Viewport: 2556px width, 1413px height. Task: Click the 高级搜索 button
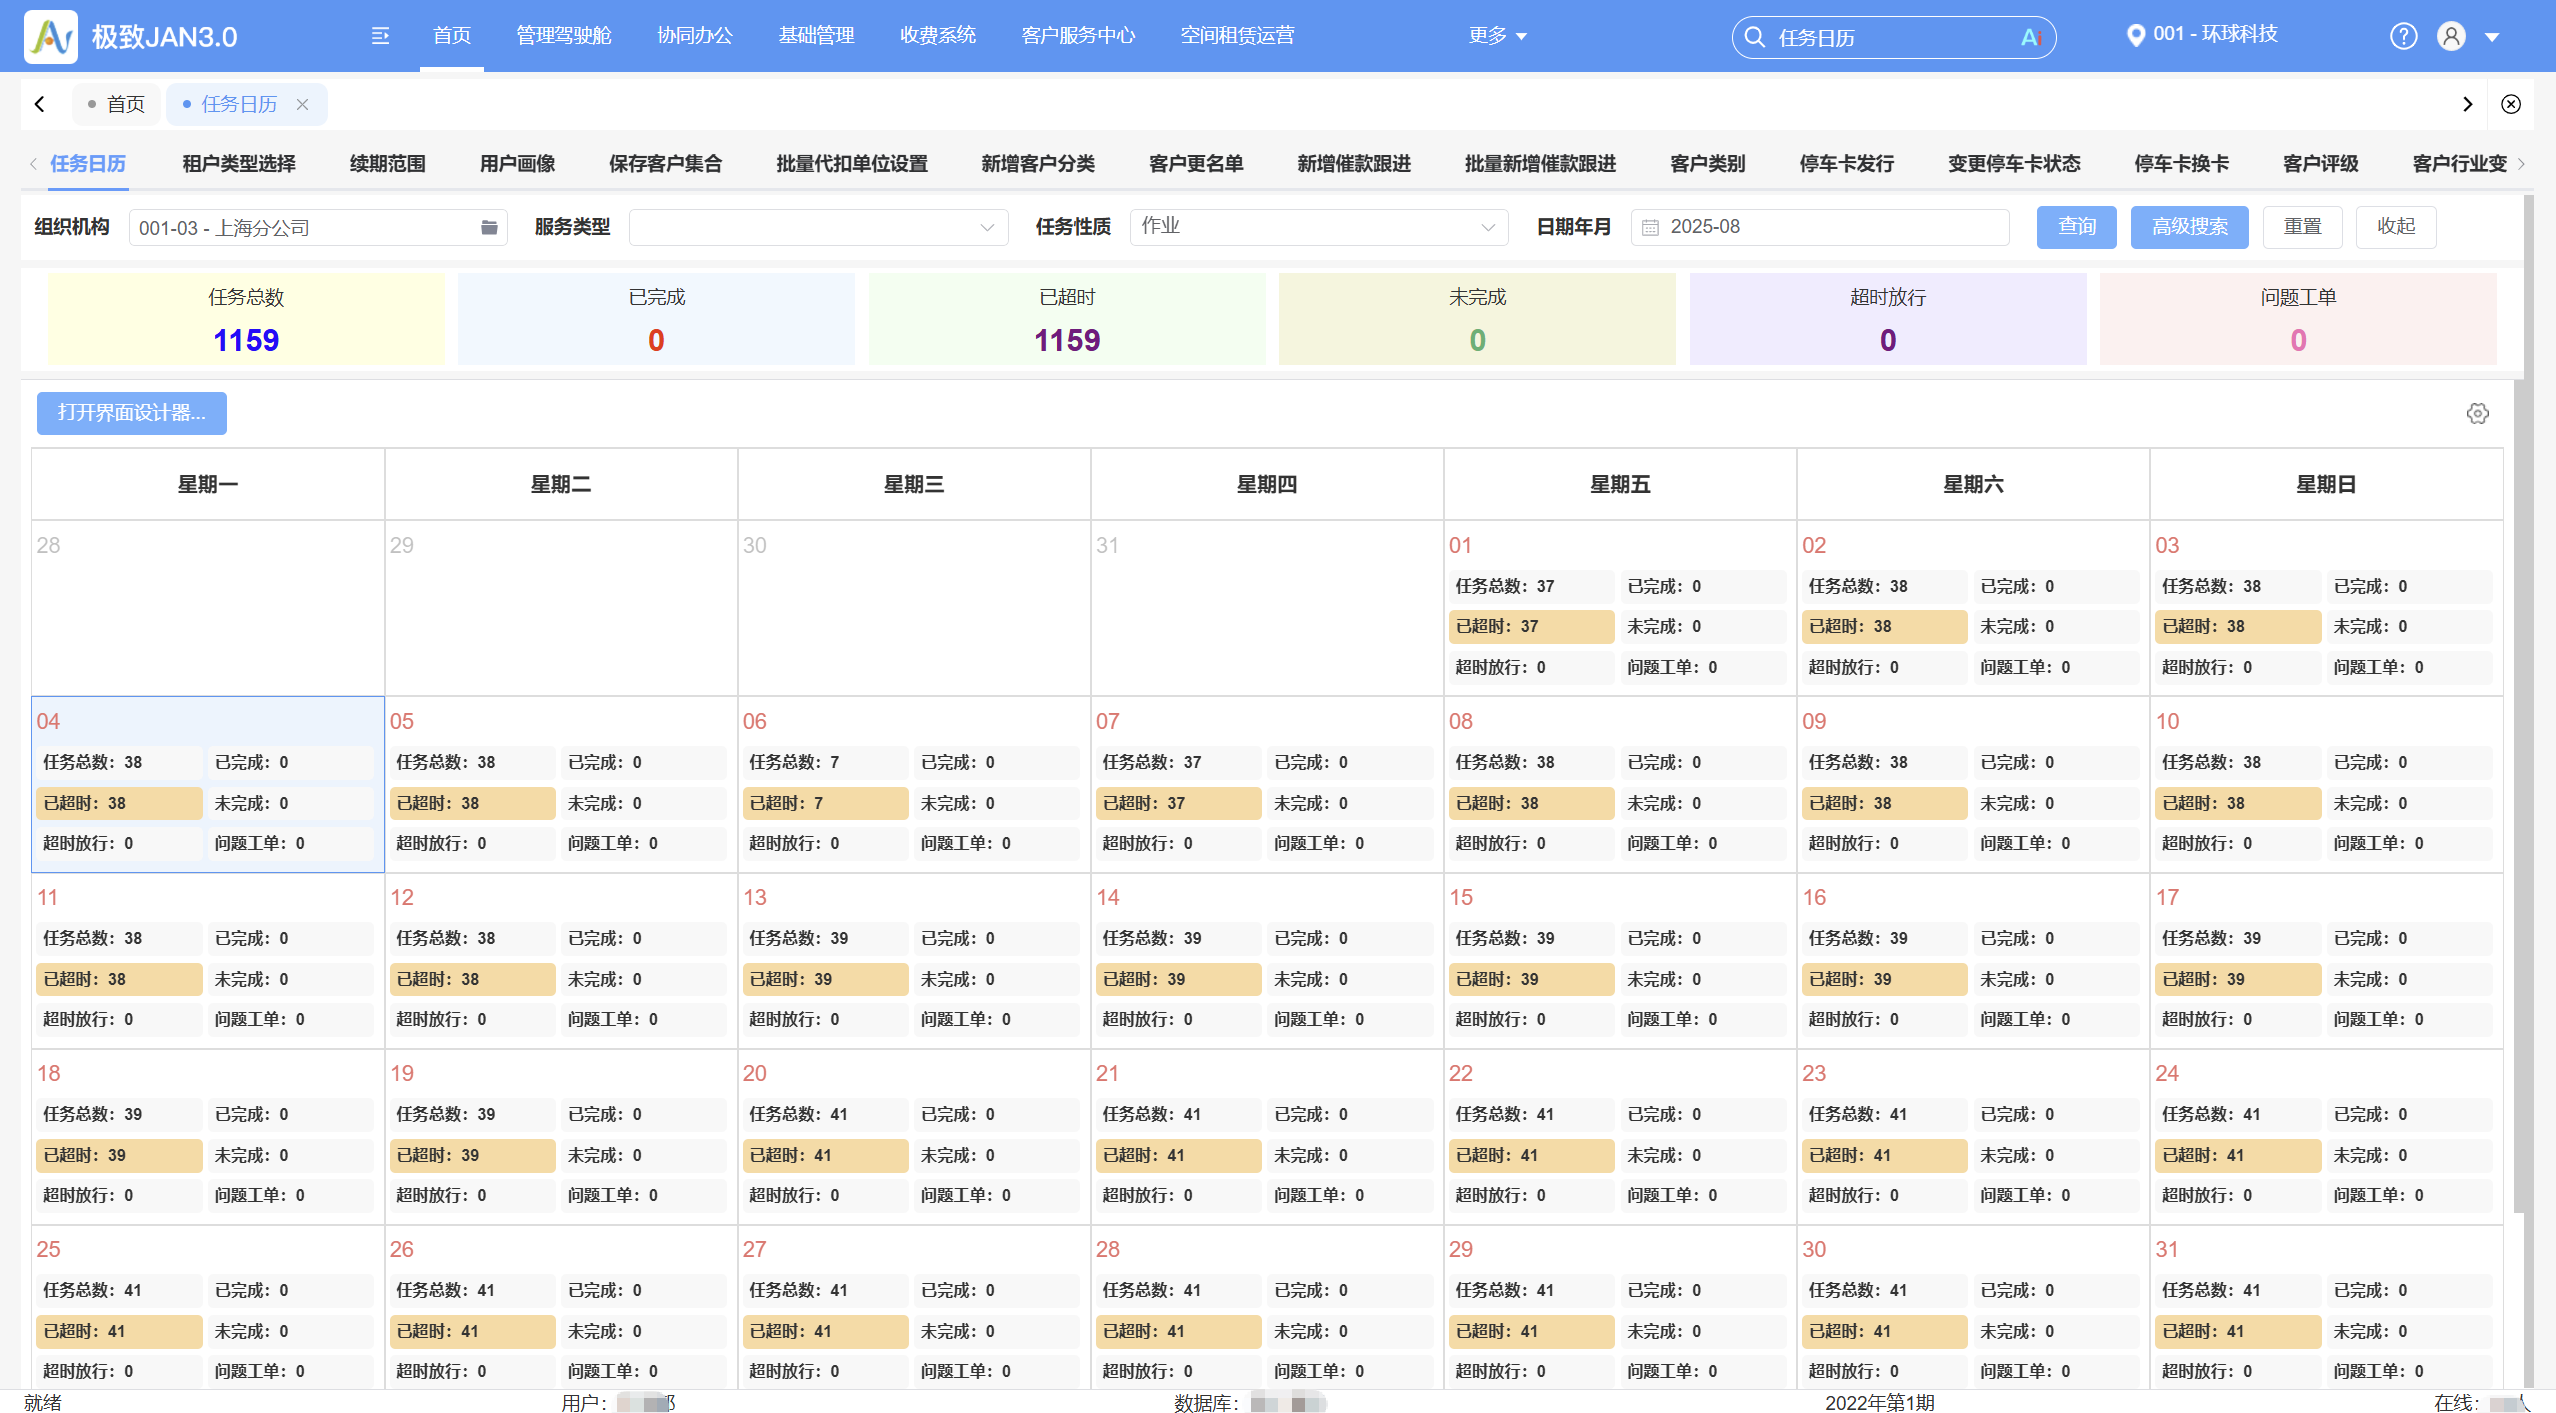(2190, 227)
